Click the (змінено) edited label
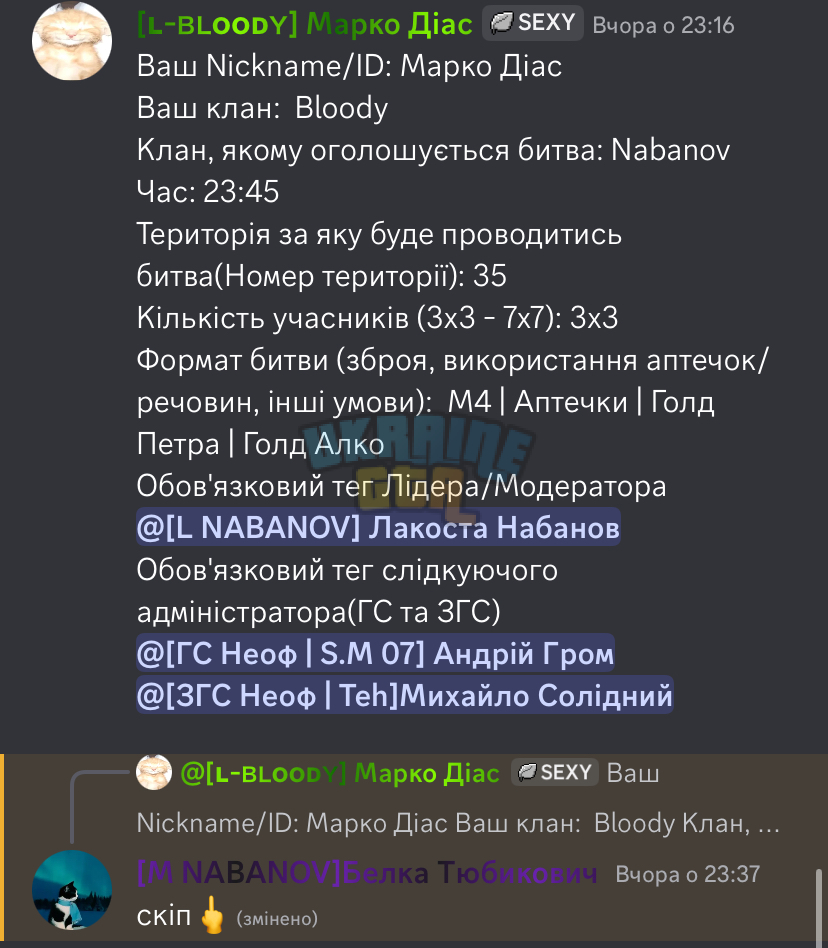 (x=277, y=918)
